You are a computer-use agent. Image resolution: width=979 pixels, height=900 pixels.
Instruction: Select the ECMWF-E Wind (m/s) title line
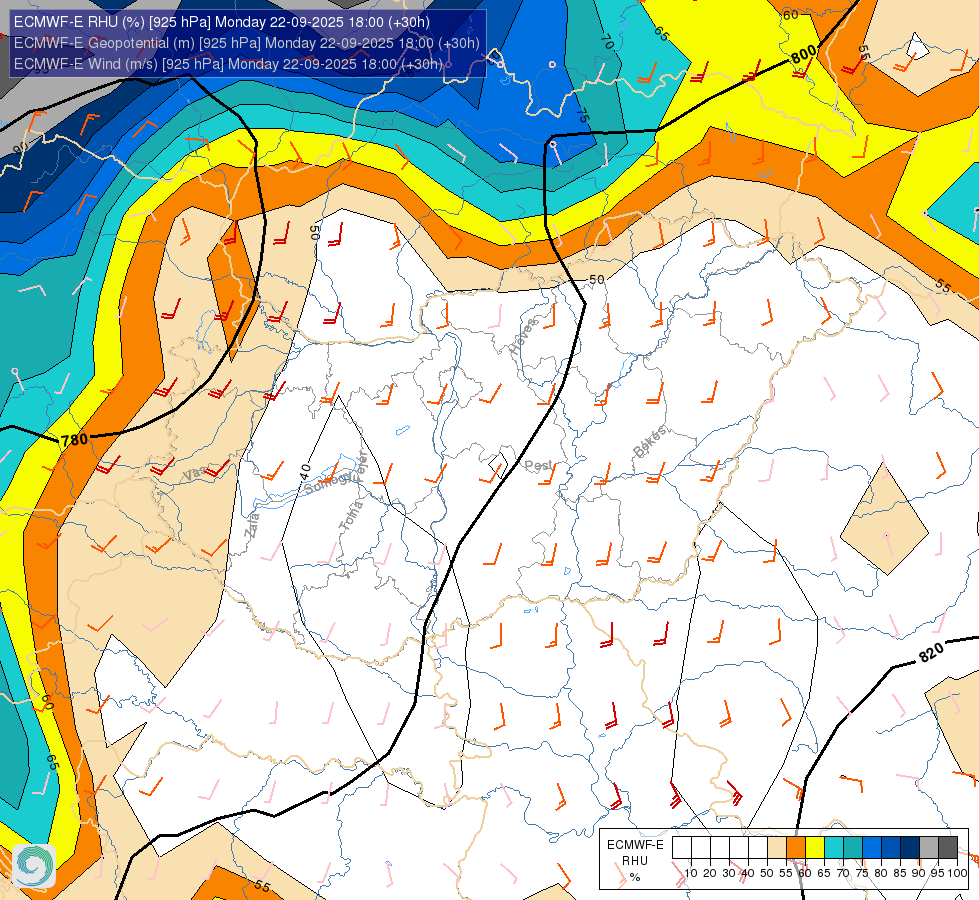click(x=228, y=64)
